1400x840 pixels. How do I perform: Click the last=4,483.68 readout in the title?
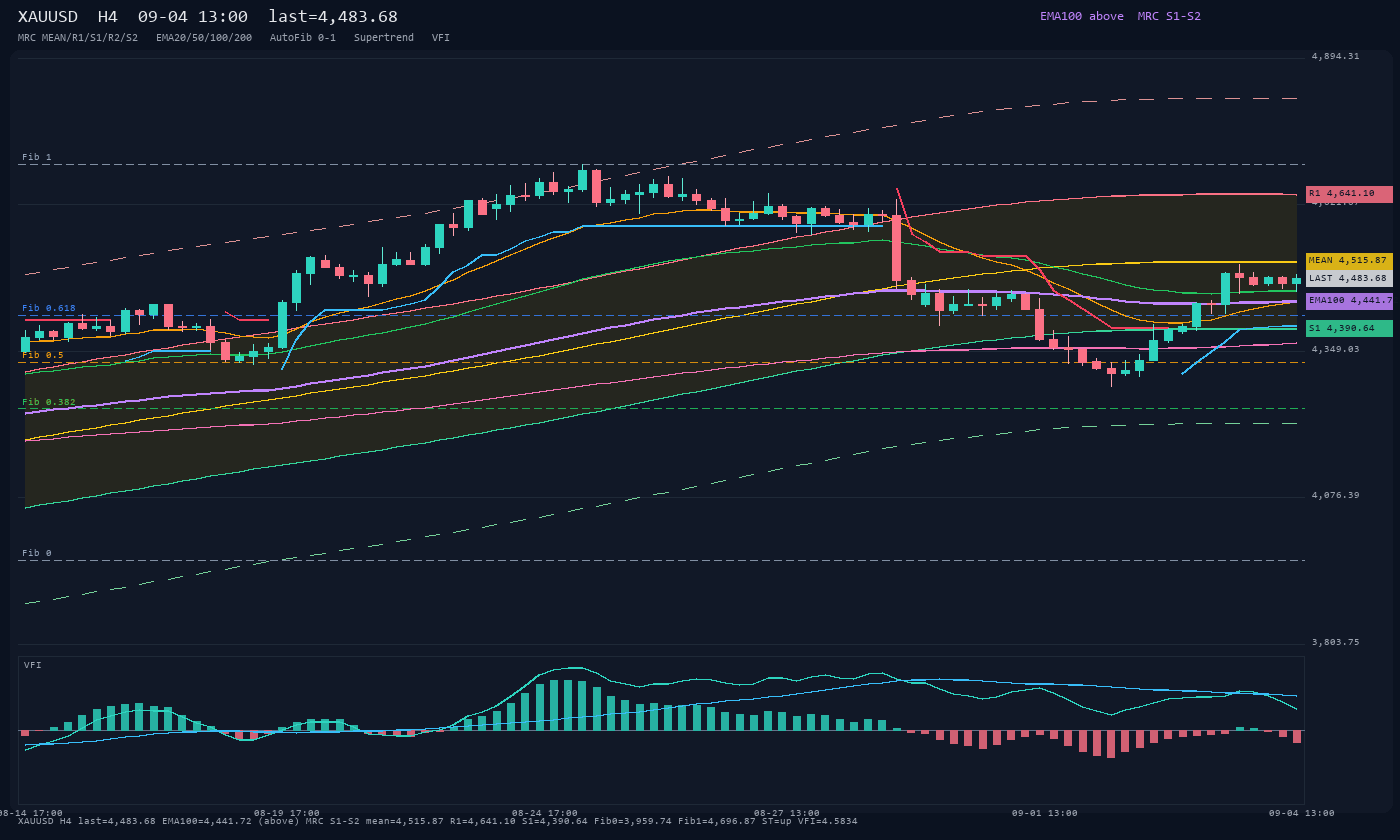pos(333,17)
